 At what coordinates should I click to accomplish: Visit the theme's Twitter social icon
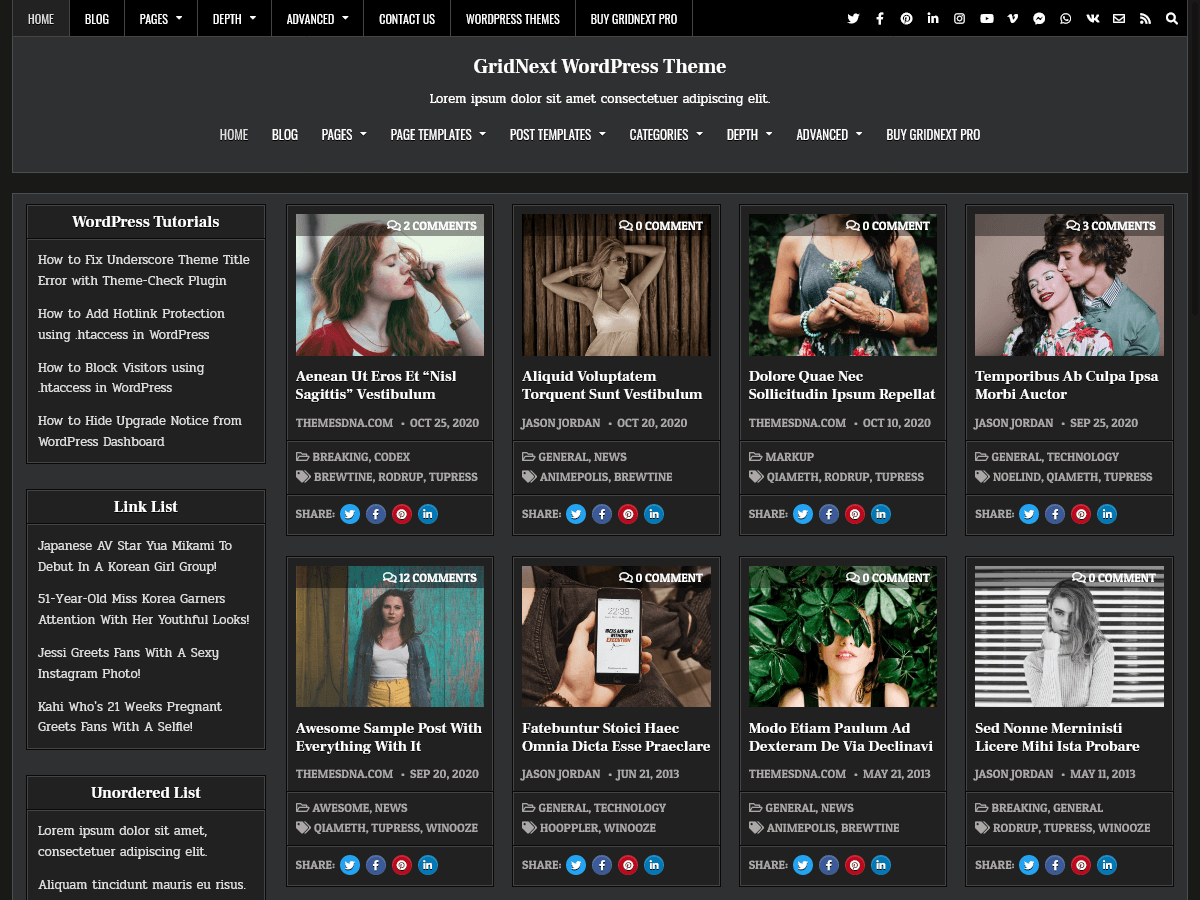(x=853, y=18)
